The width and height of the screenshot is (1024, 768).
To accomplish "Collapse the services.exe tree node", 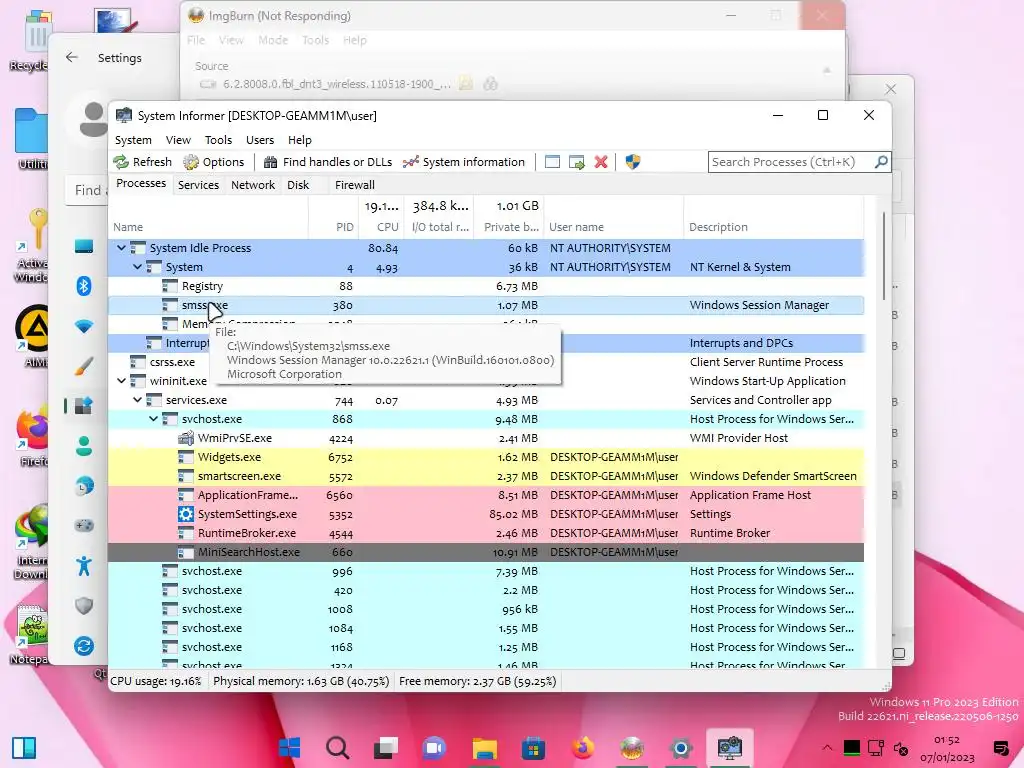I will 137,400.
